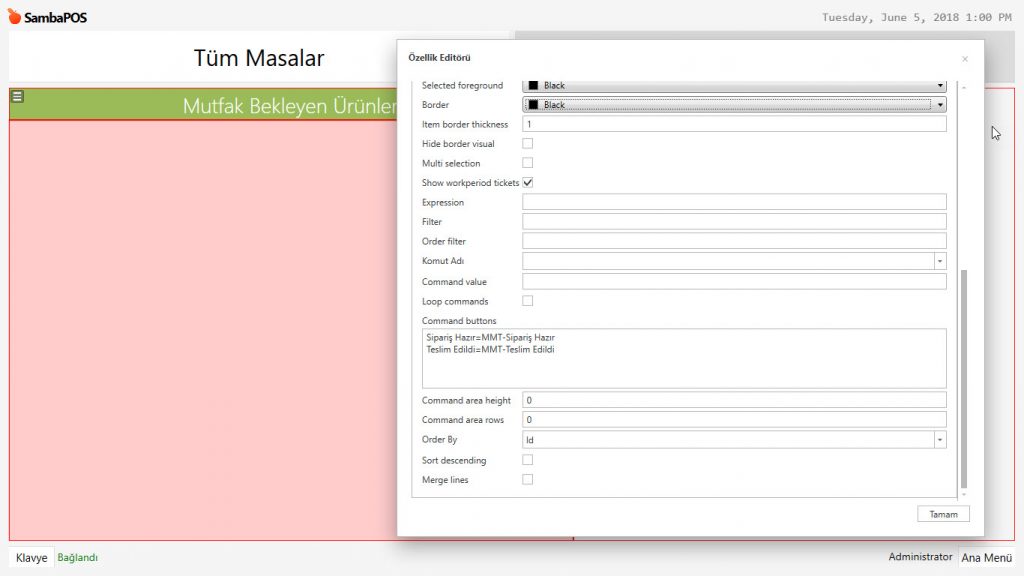
Task: Expand the Order By dropdown
Action: (940, 440)
